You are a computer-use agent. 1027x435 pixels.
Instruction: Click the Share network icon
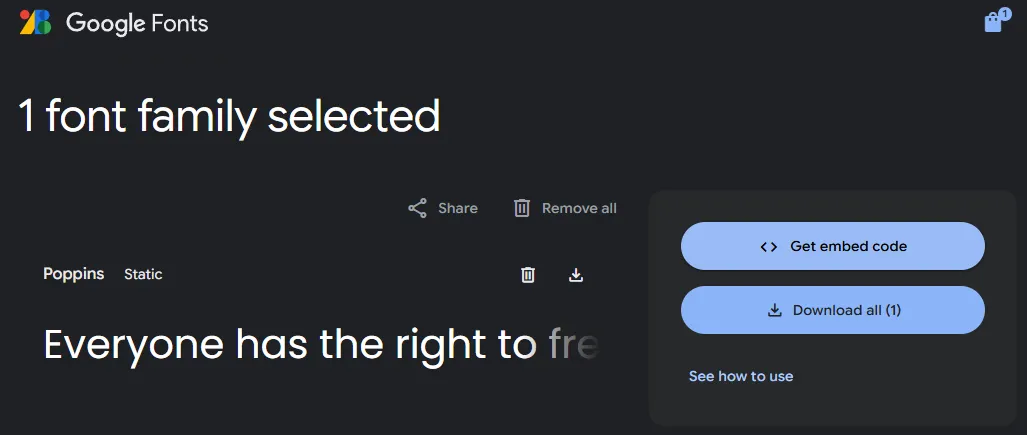pos(417,208)
